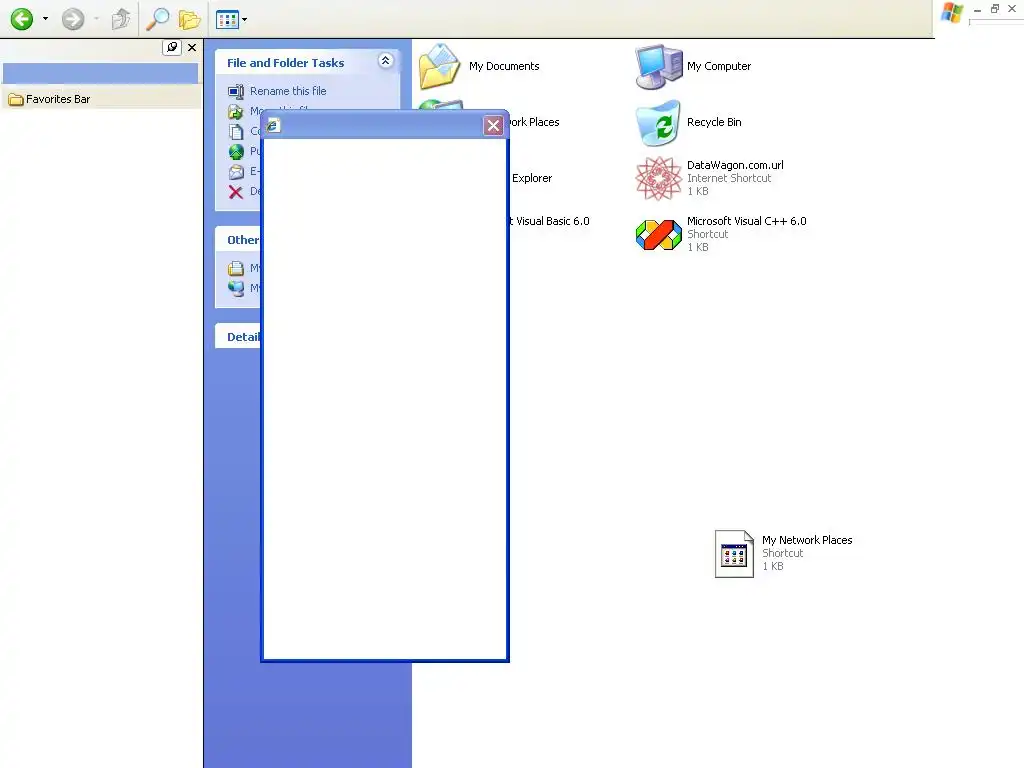Pin the Favorites side pane
The image size is (1024, 768).
tap(172, 47)
